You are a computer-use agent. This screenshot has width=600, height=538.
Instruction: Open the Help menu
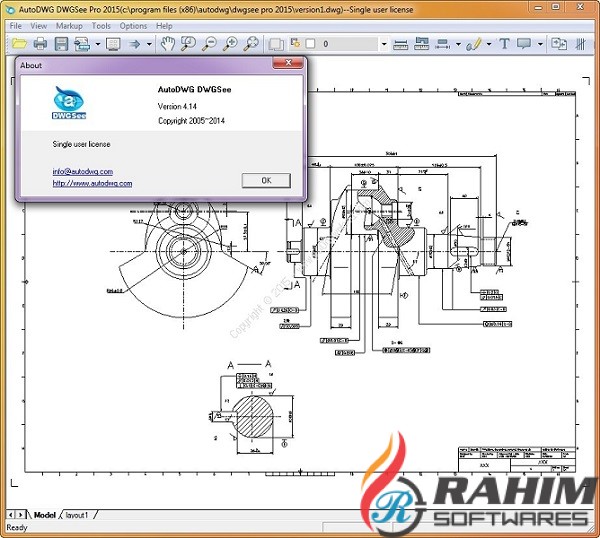(x=164, y=26)
